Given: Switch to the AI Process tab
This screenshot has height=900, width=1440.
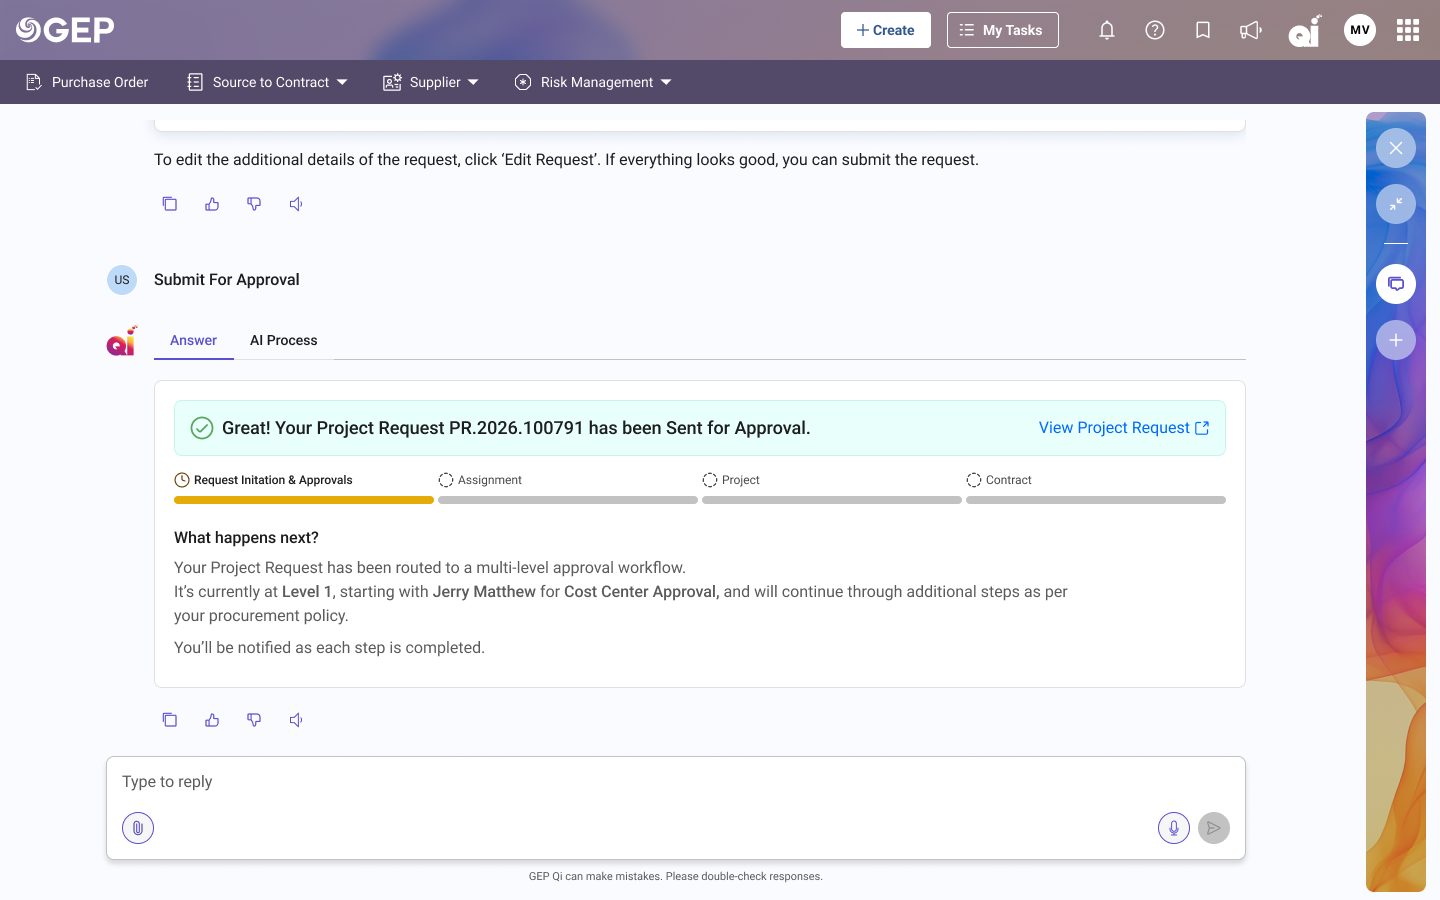Looking at the screenshot, I should pos(284,340).
